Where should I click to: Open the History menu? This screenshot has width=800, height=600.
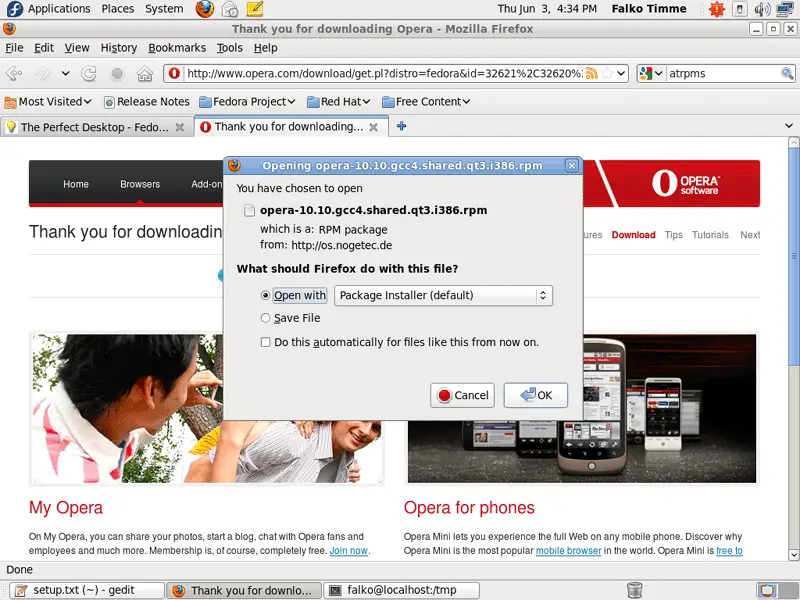pos(119,48)
